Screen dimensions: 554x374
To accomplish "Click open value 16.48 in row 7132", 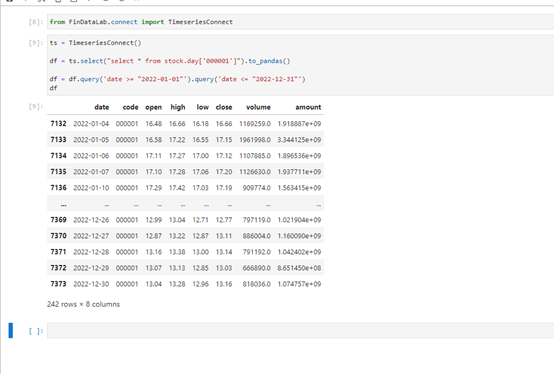I will point(154,124).
